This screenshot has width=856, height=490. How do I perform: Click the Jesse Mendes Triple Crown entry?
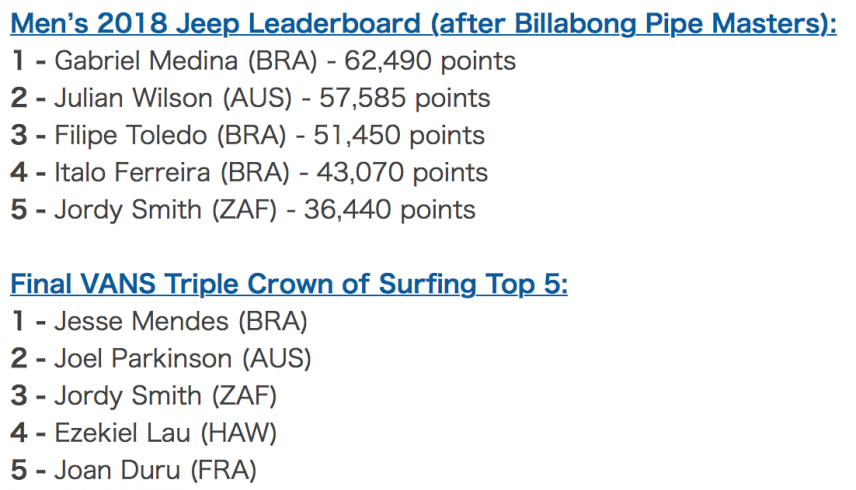click(159, 321)
